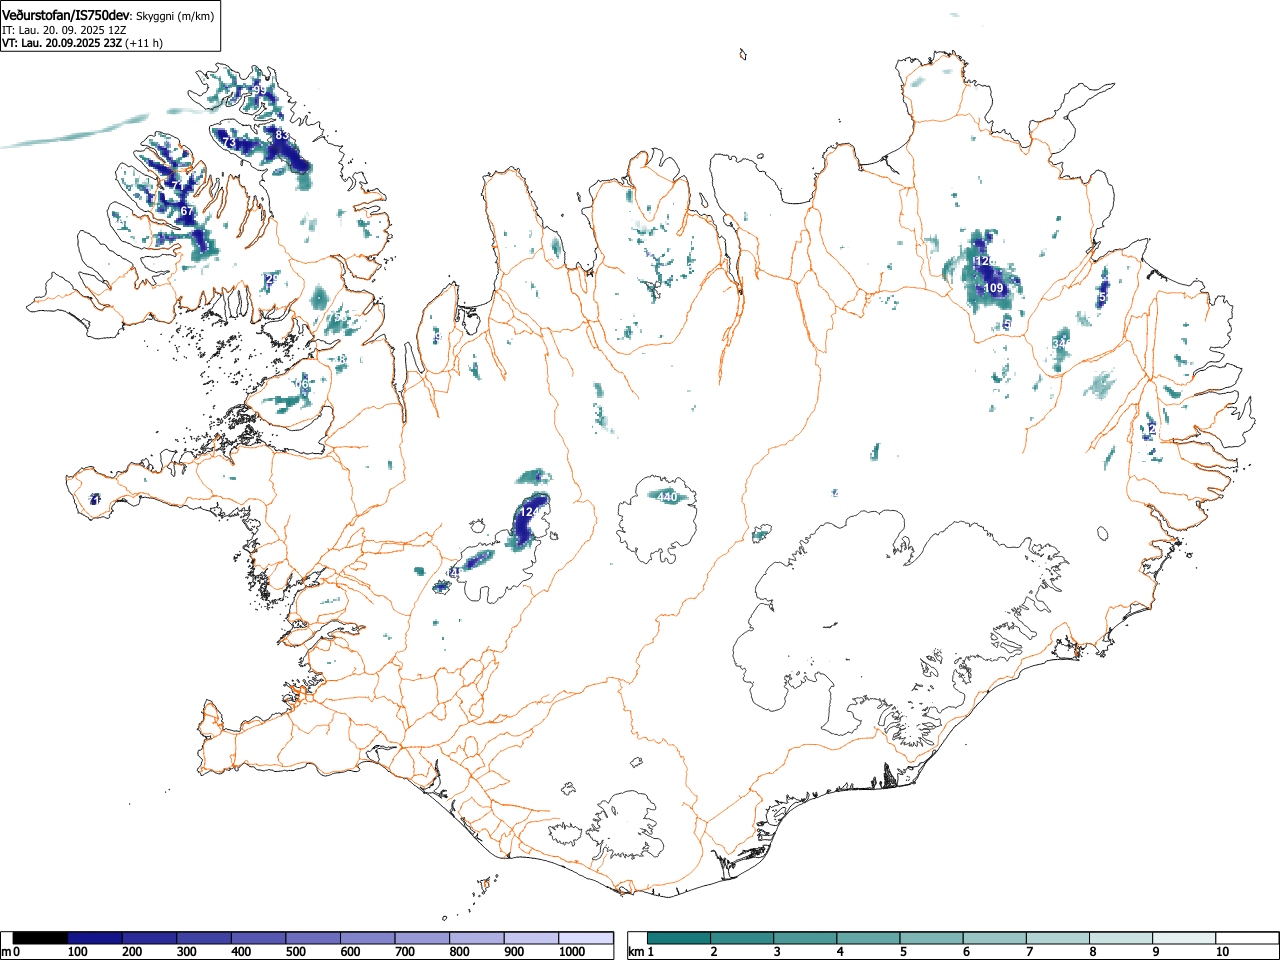Viewport: 1280px width, 960px height.
Task: Click the '(+11 h)' forecast offset text
Action: pyautogui.click(x=144, y=43)
